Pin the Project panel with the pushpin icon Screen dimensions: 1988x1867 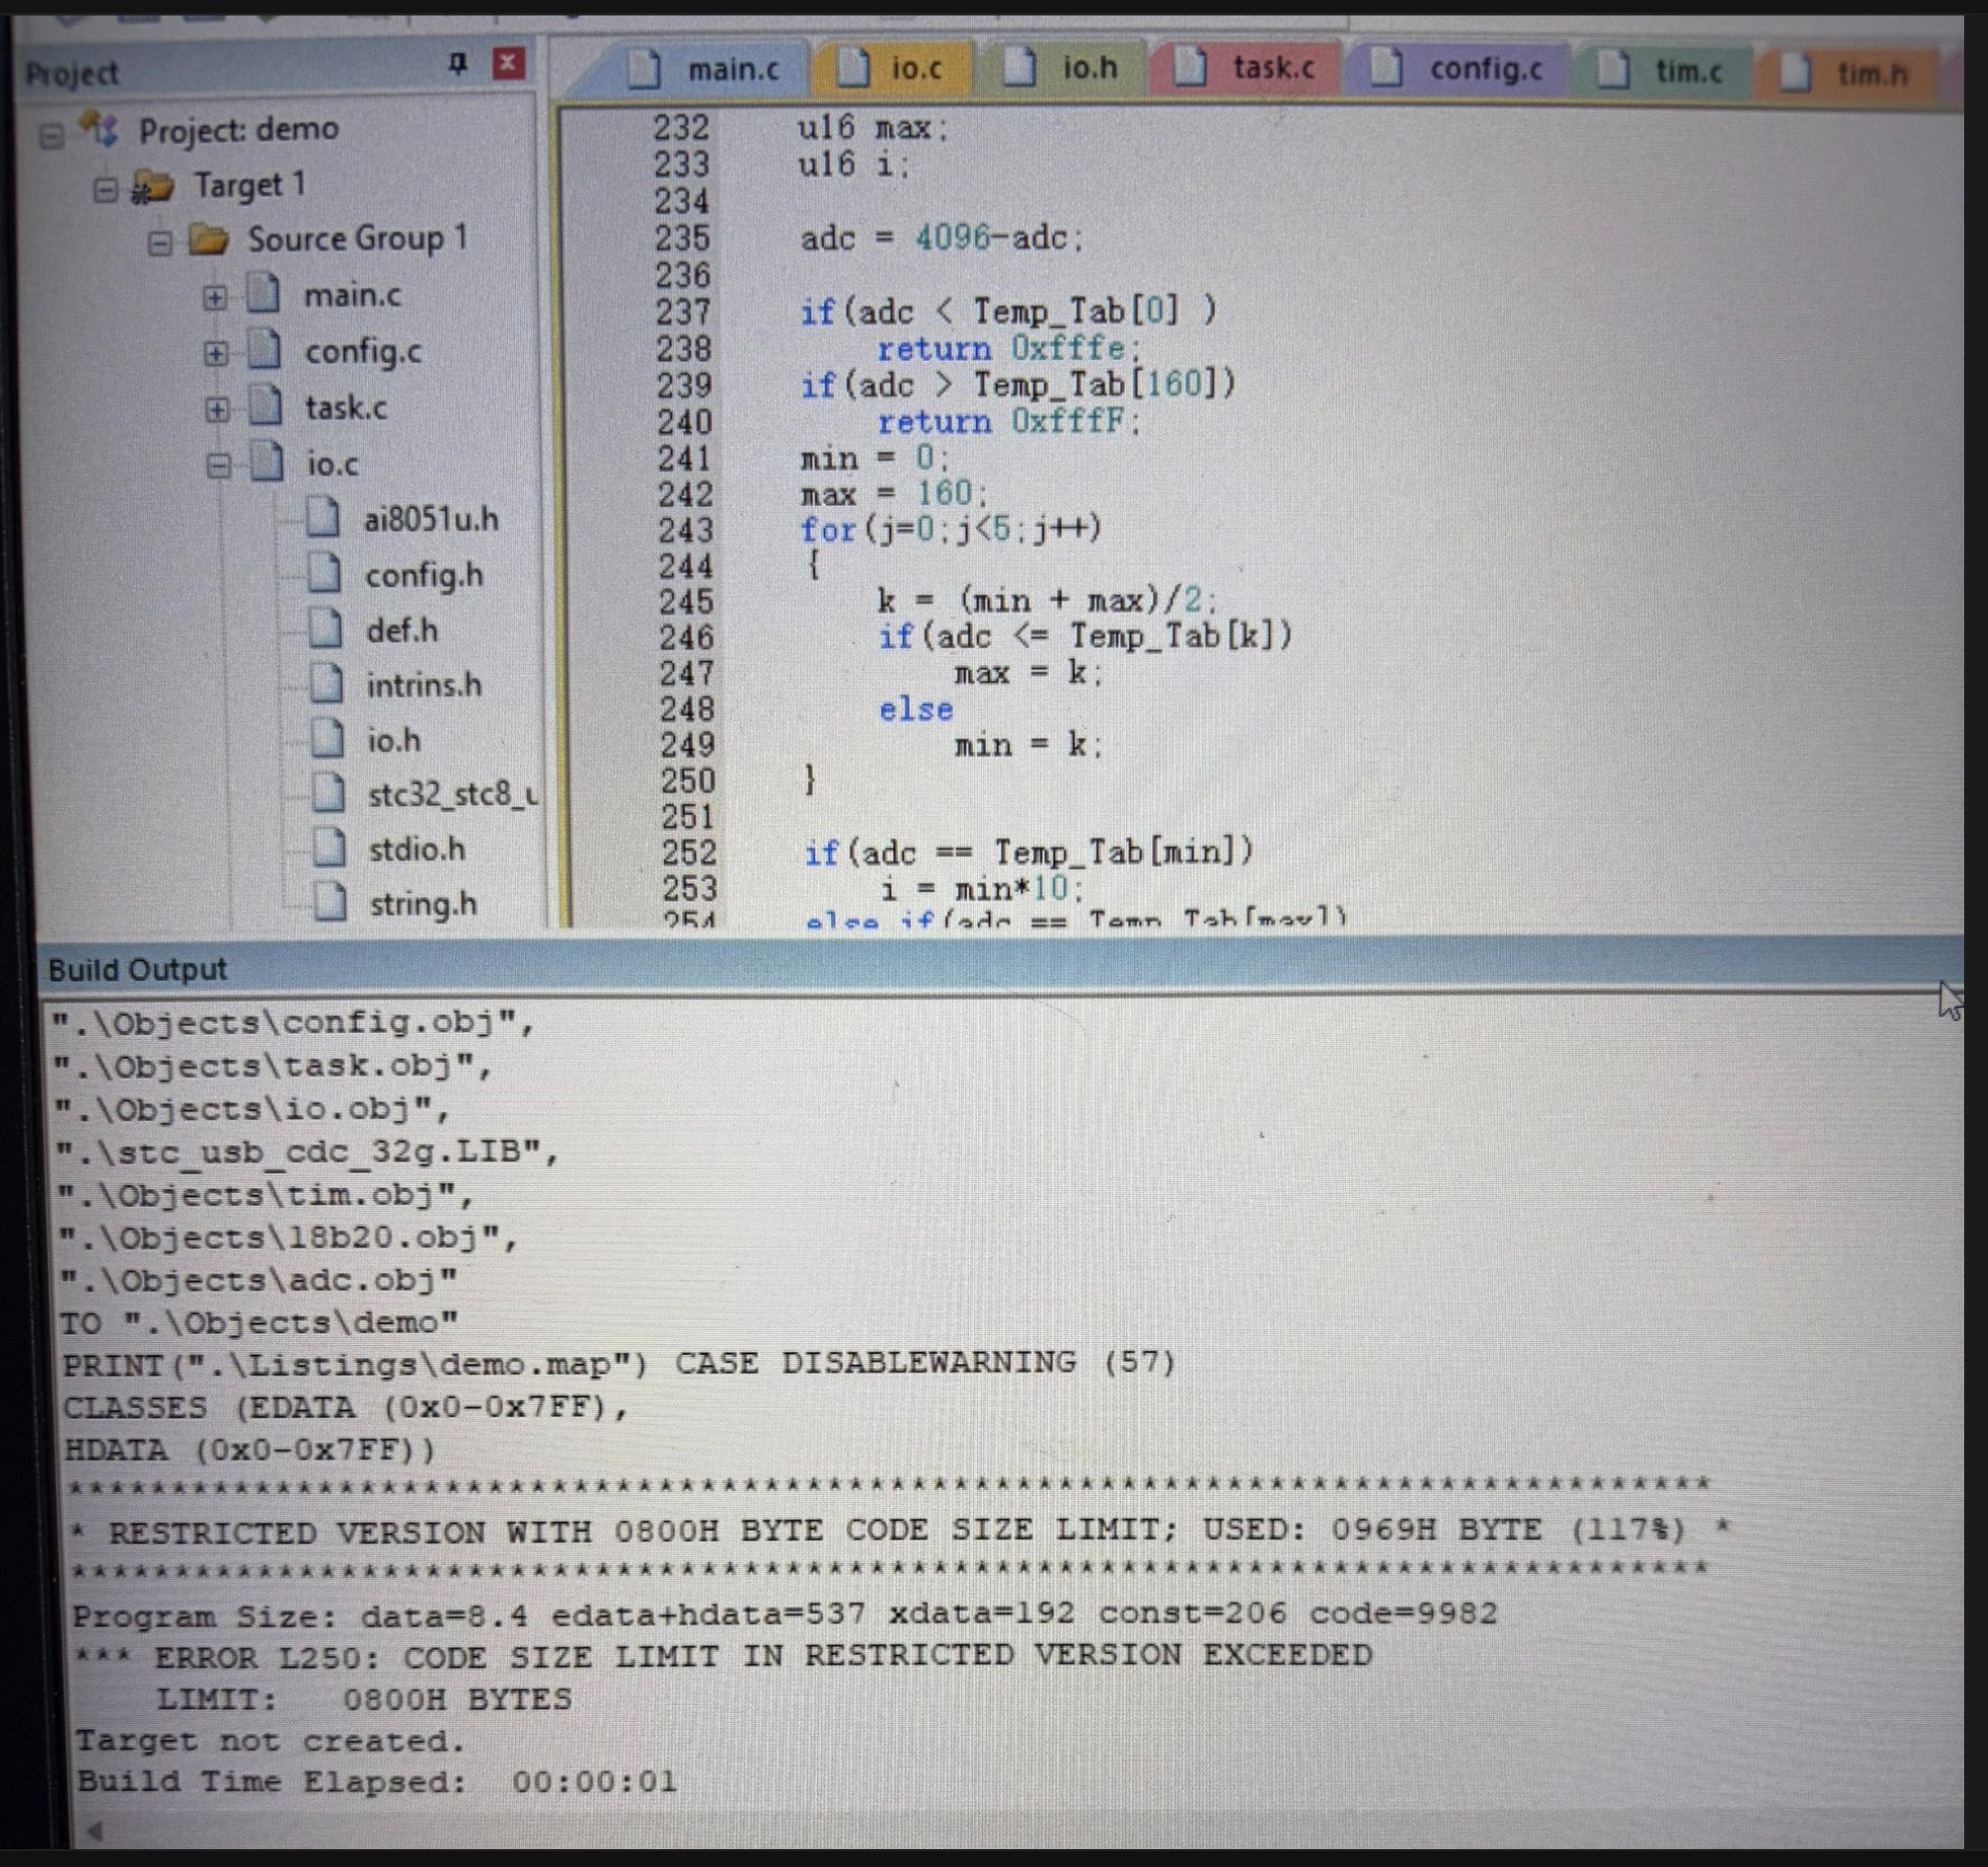coord(457,65)
